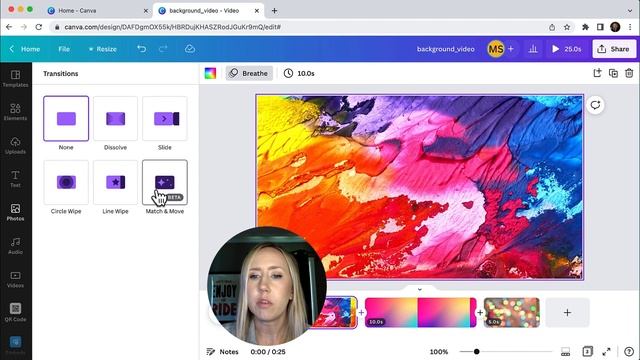Click the comment refresh bubble beside the canvas

click(x=595, y=105)
